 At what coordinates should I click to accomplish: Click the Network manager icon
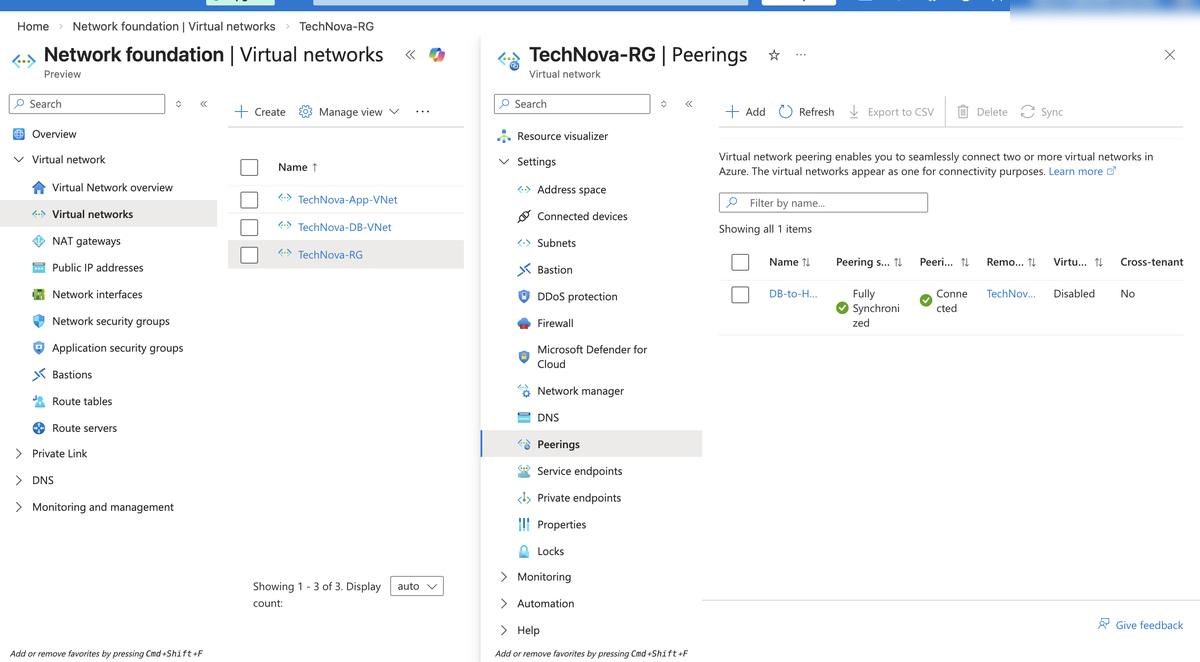[524, 391]
